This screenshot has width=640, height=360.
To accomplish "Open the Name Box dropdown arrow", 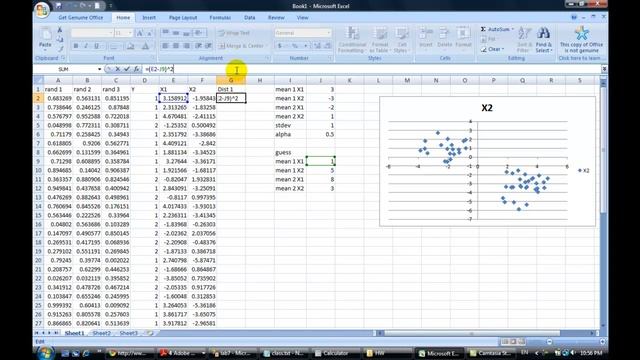I will [99, 69].
